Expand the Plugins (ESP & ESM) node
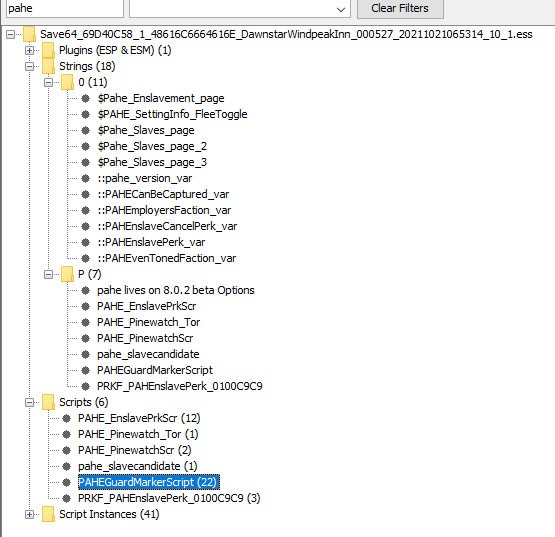555x537 pixels. tap(30, 51)
